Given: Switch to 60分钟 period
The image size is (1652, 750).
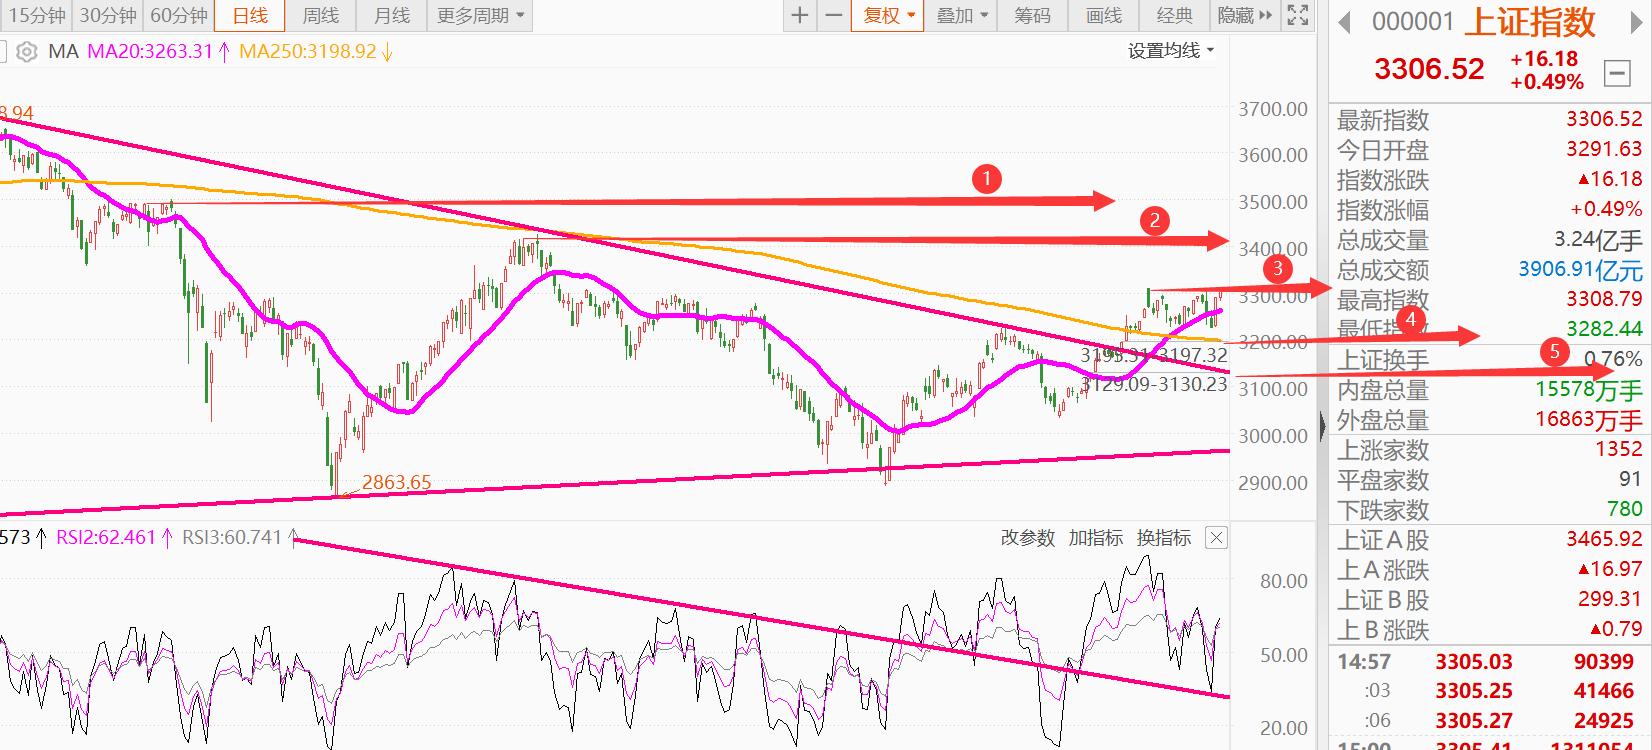Looking at the screenshot, I should click(179, 15).
